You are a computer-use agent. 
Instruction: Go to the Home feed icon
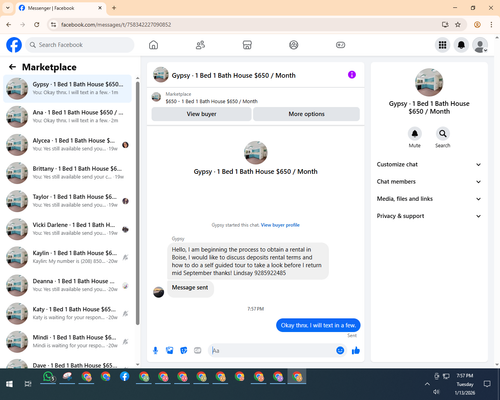(x=153, y=45)
